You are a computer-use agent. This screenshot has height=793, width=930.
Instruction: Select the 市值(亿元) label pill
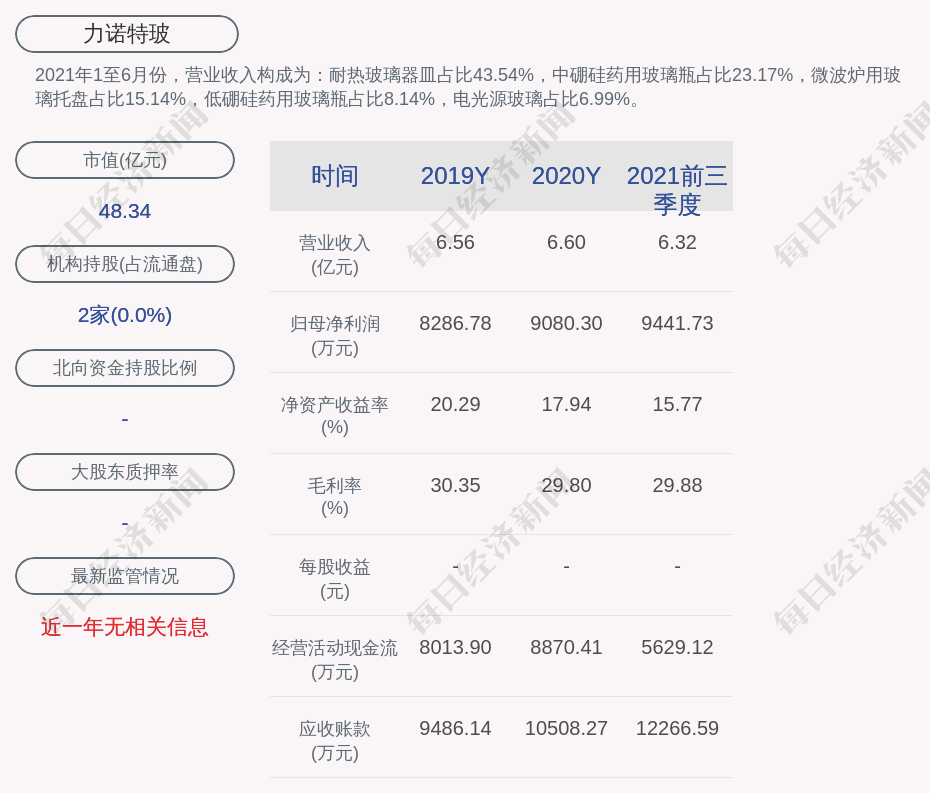(x=125, y=160)
